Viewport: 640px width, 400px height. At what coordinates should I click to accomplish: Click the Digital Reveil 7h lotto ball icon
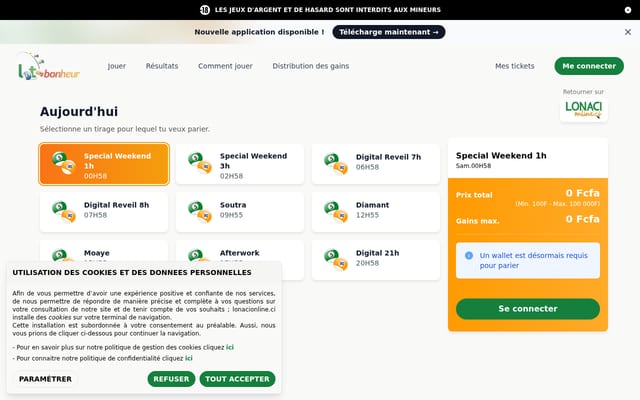(x=336, y=164)
